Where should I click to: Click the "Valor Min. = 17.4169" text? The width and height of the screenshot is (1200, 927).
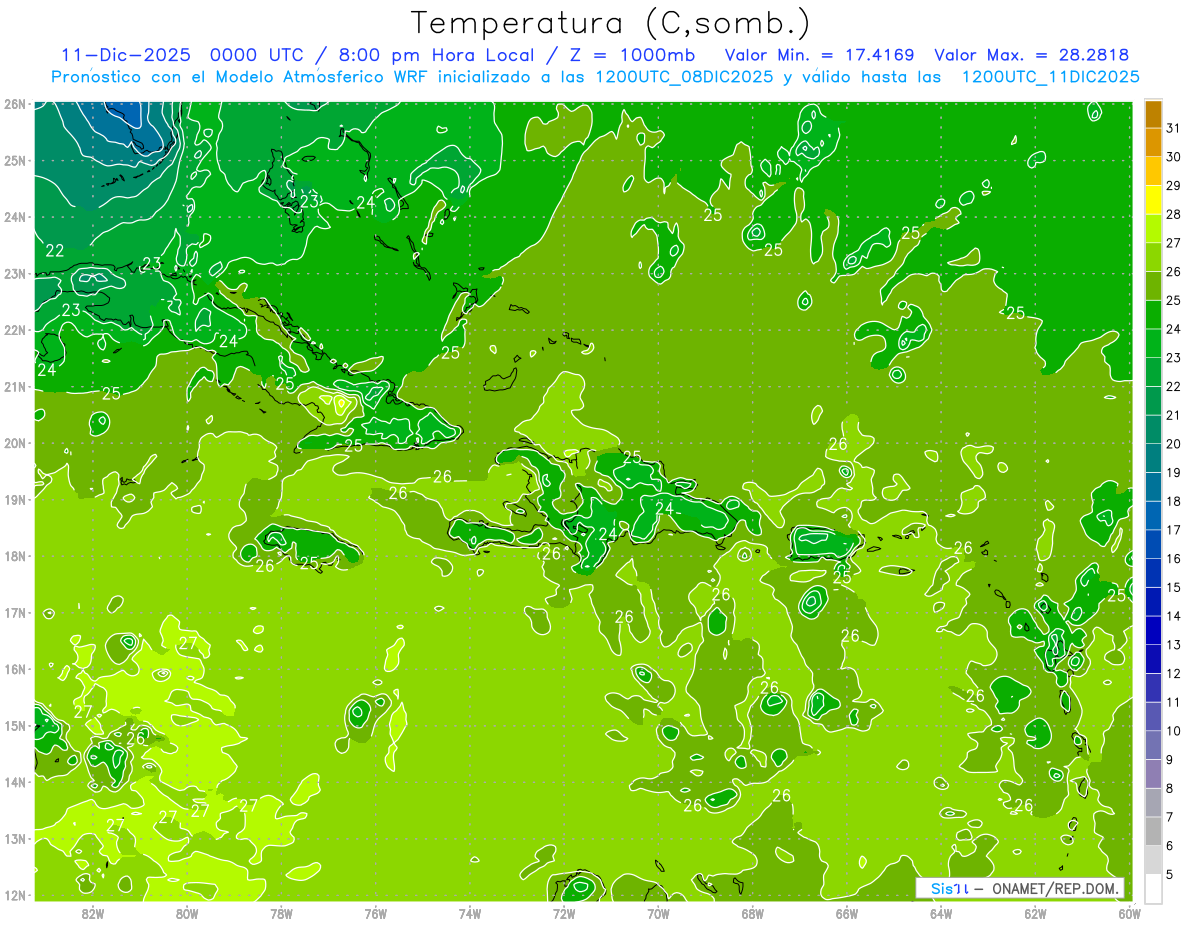point(819,55)
